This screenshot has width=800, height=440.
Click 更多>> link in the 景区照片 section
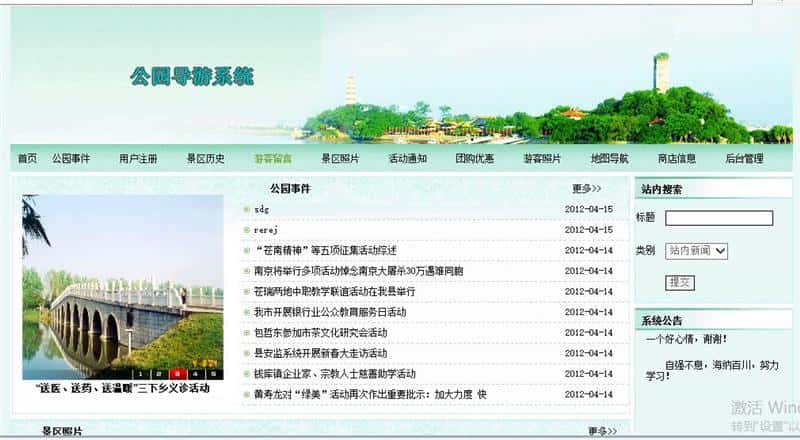click(603, 431)
